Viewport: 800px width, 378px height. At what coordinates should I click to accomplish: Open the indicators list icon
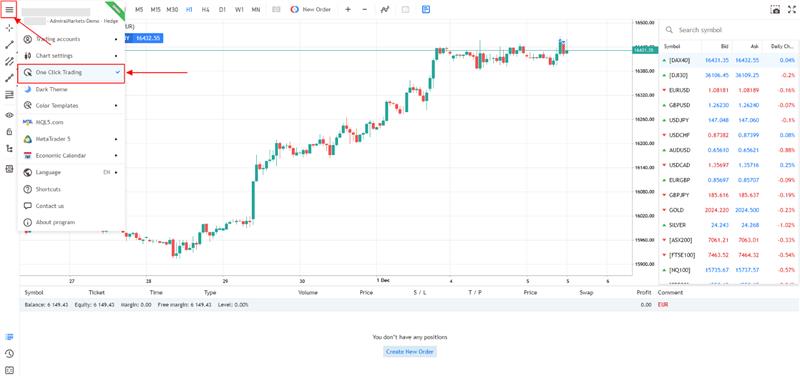pos(385,9)
